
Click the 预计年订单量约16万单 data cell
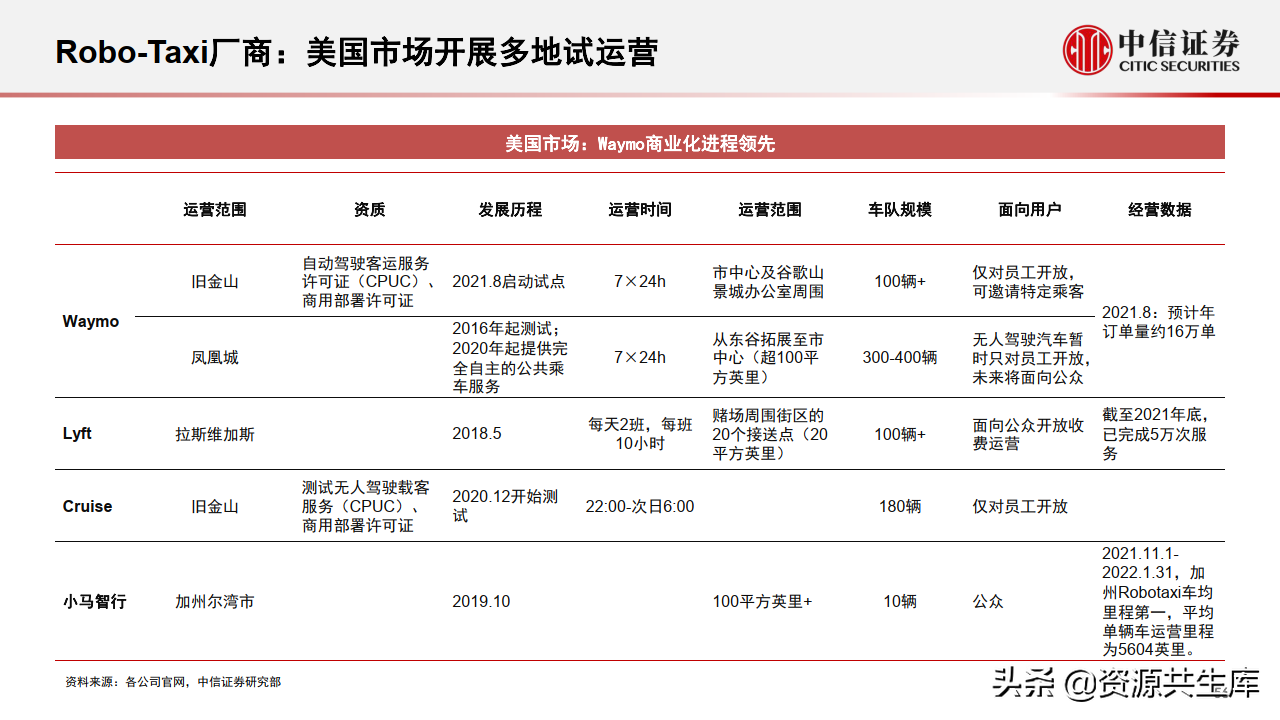1159,322
